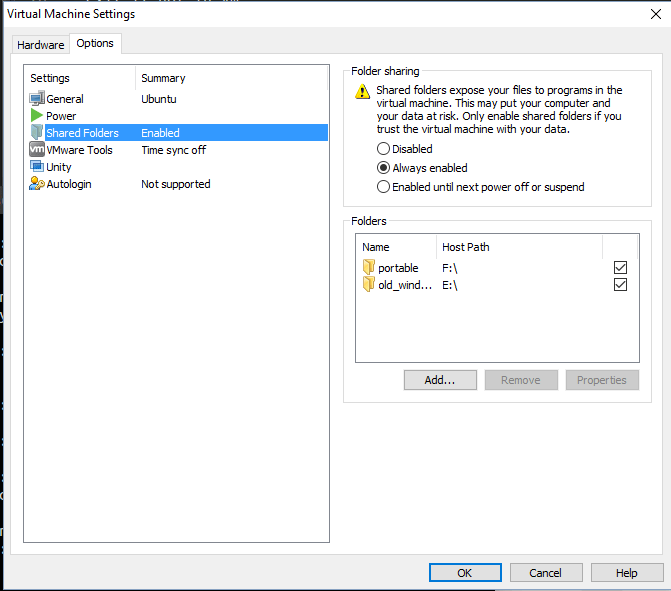Click the Not supported summary text
671x591 pixels.
176,184
